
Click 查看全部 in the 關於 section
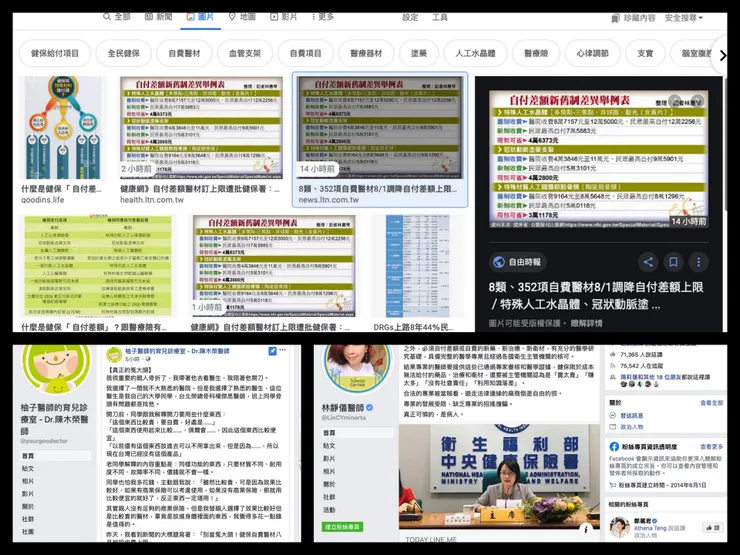click(712, 403)
